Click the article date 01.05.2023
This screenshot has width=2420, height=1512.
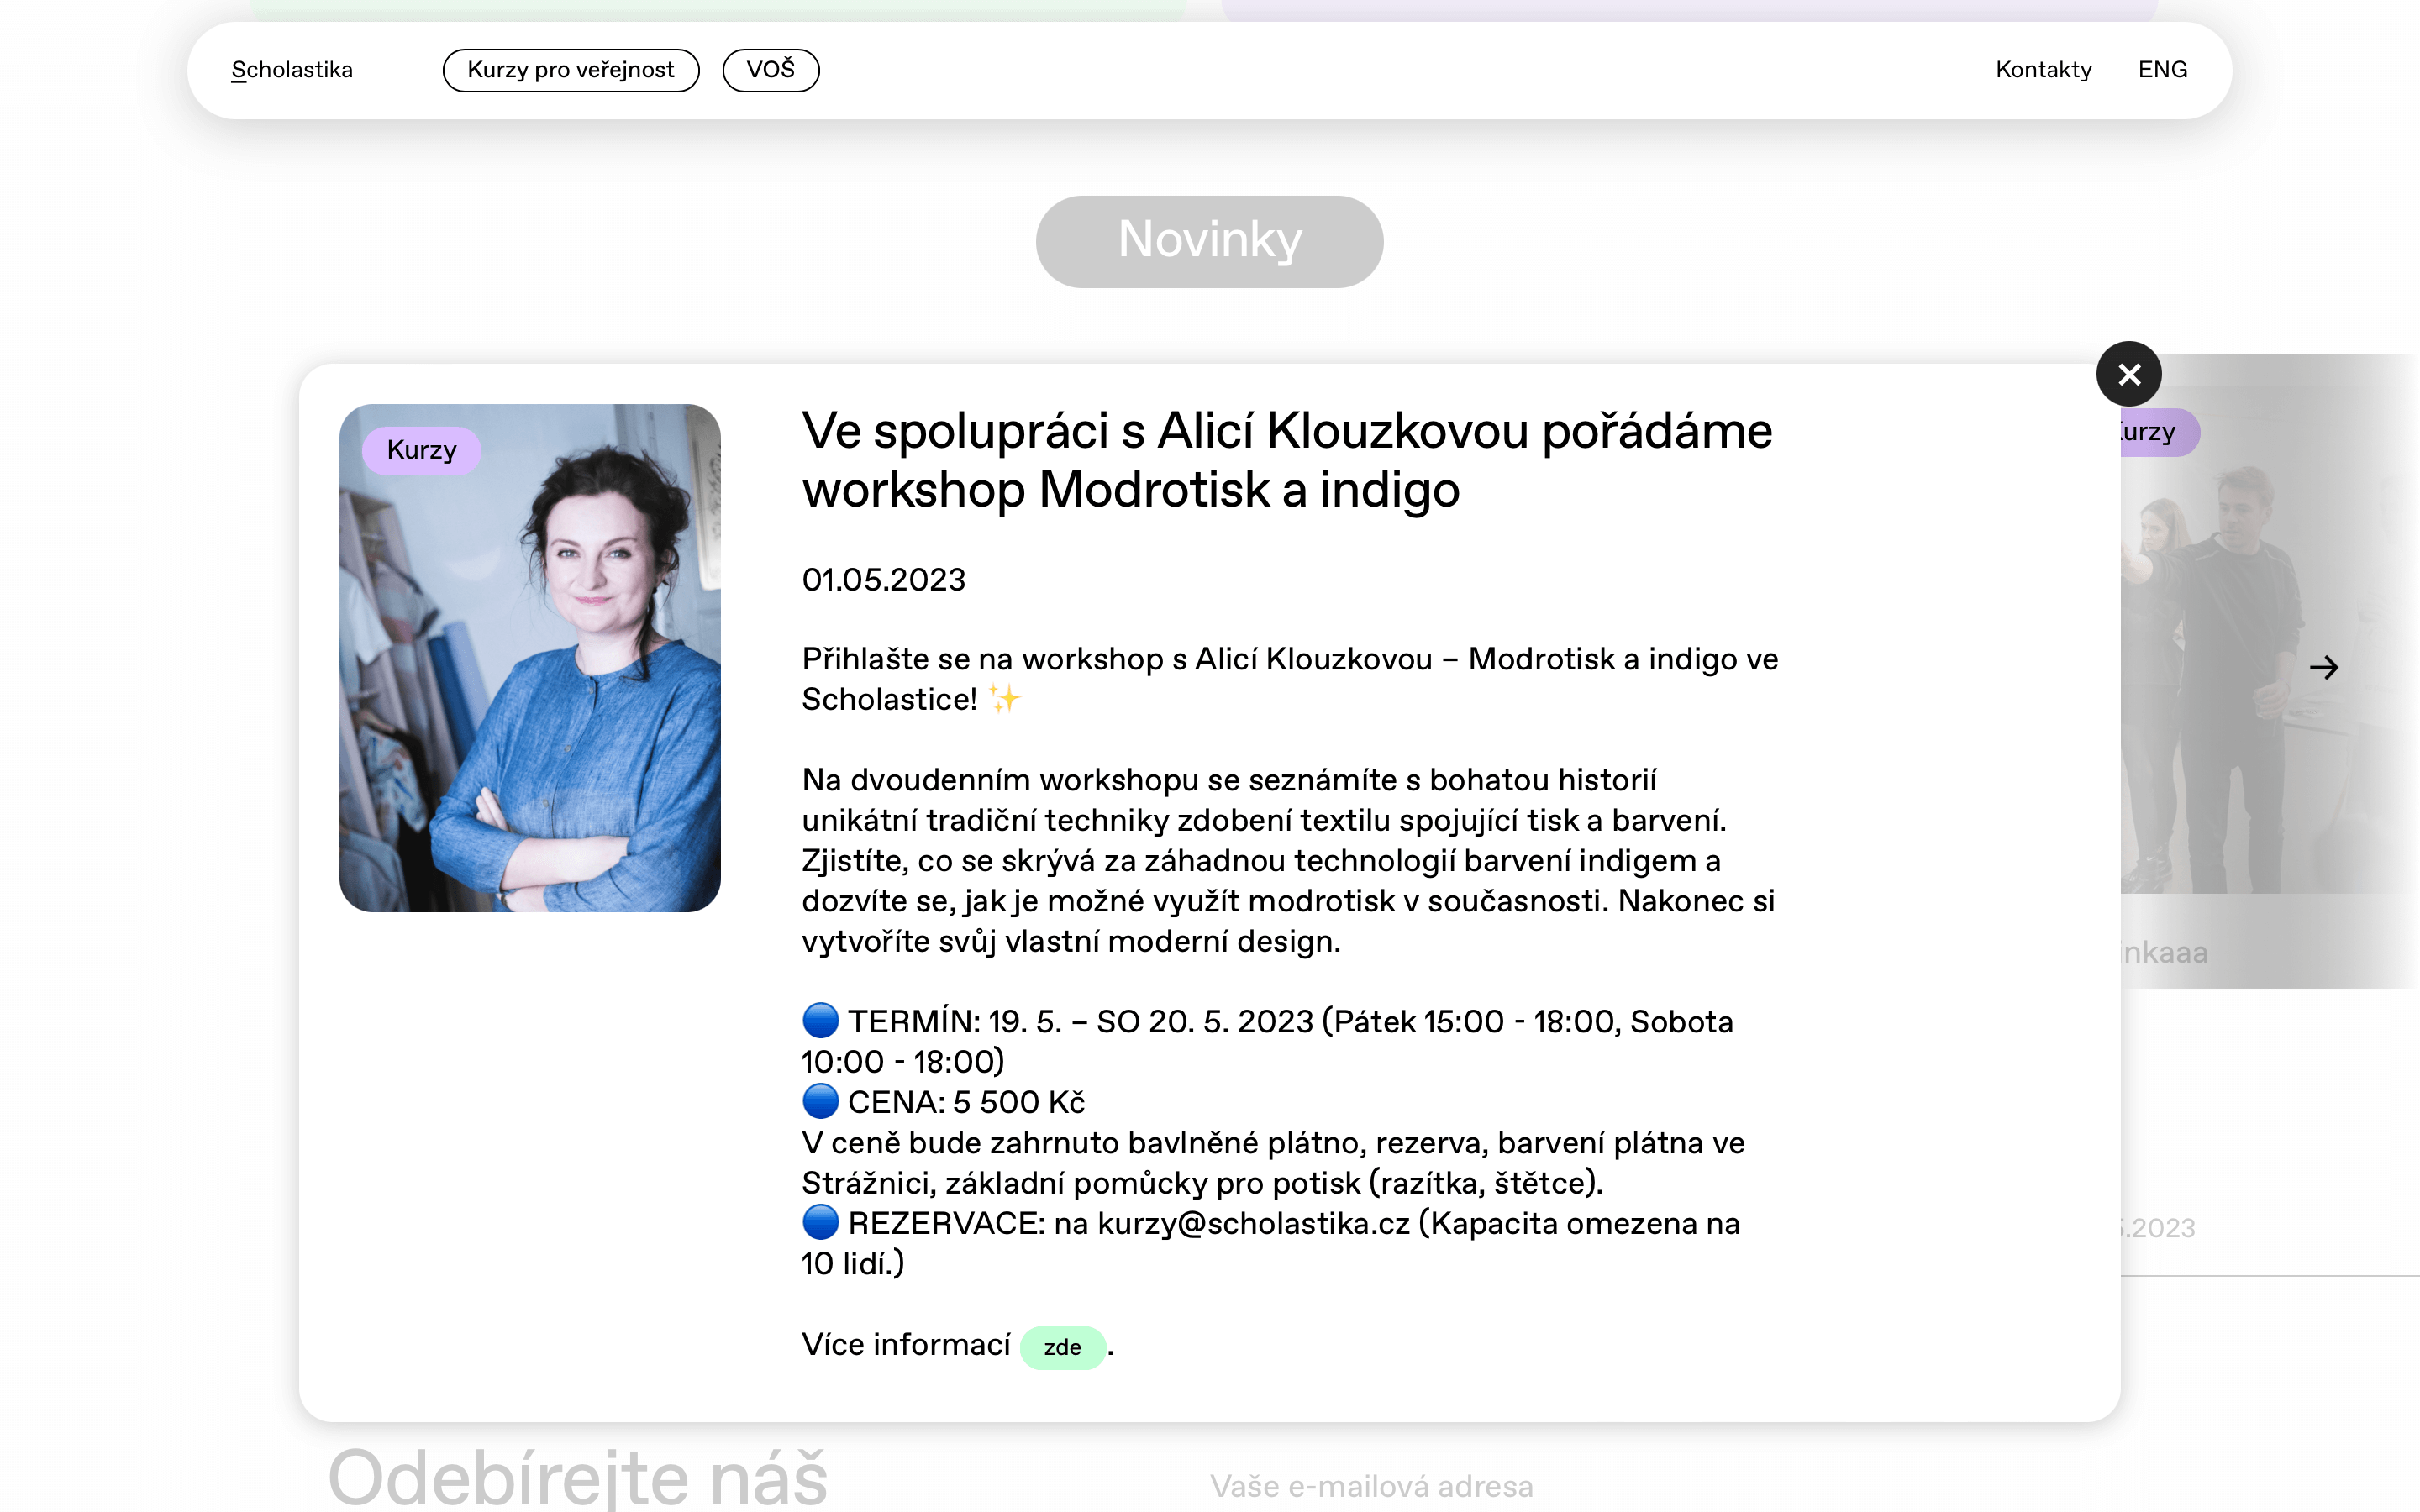pos(884,580)
